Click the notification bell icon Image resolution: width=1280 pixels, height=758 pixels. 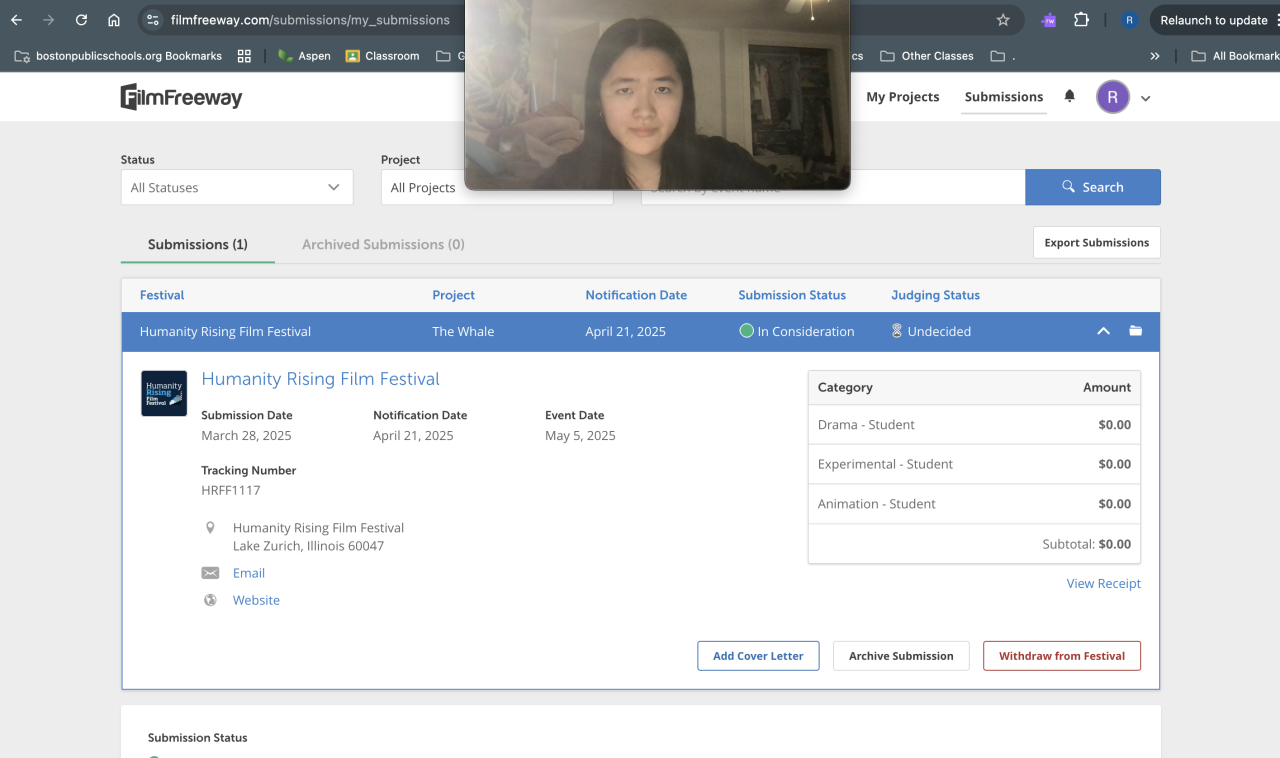[1069, 96]
